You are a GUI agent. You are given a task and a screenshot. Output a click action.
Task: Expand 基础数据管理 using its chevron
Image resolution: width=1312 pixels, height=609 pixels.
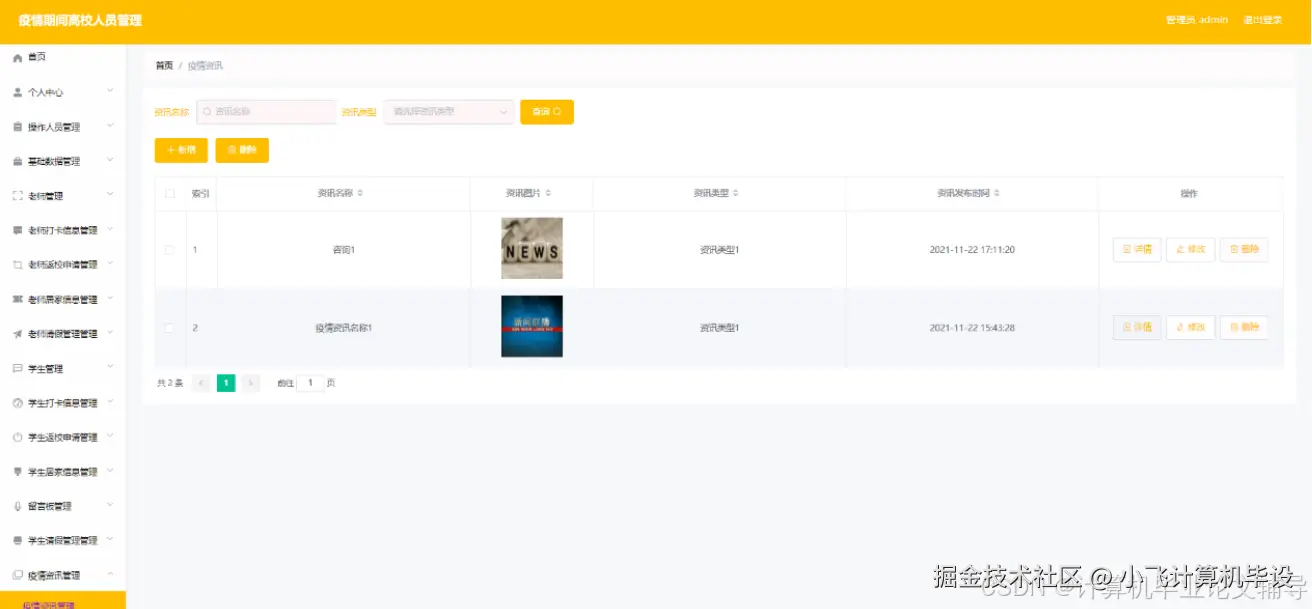pyautogui.click(x=110, y=160)
